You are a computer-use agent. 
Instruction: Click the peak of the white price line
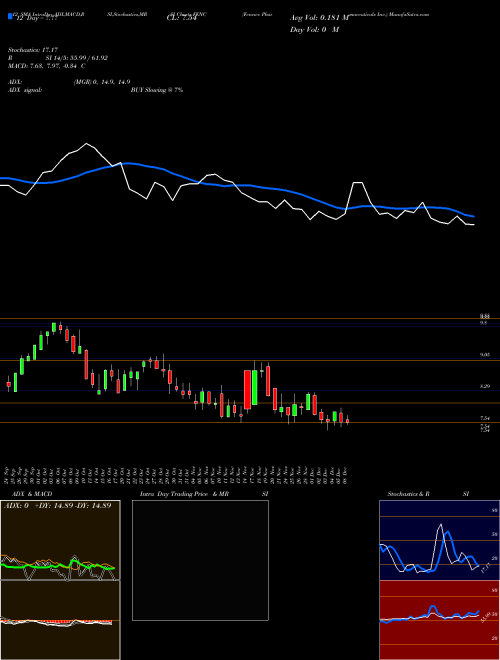[x=87, y=144]
